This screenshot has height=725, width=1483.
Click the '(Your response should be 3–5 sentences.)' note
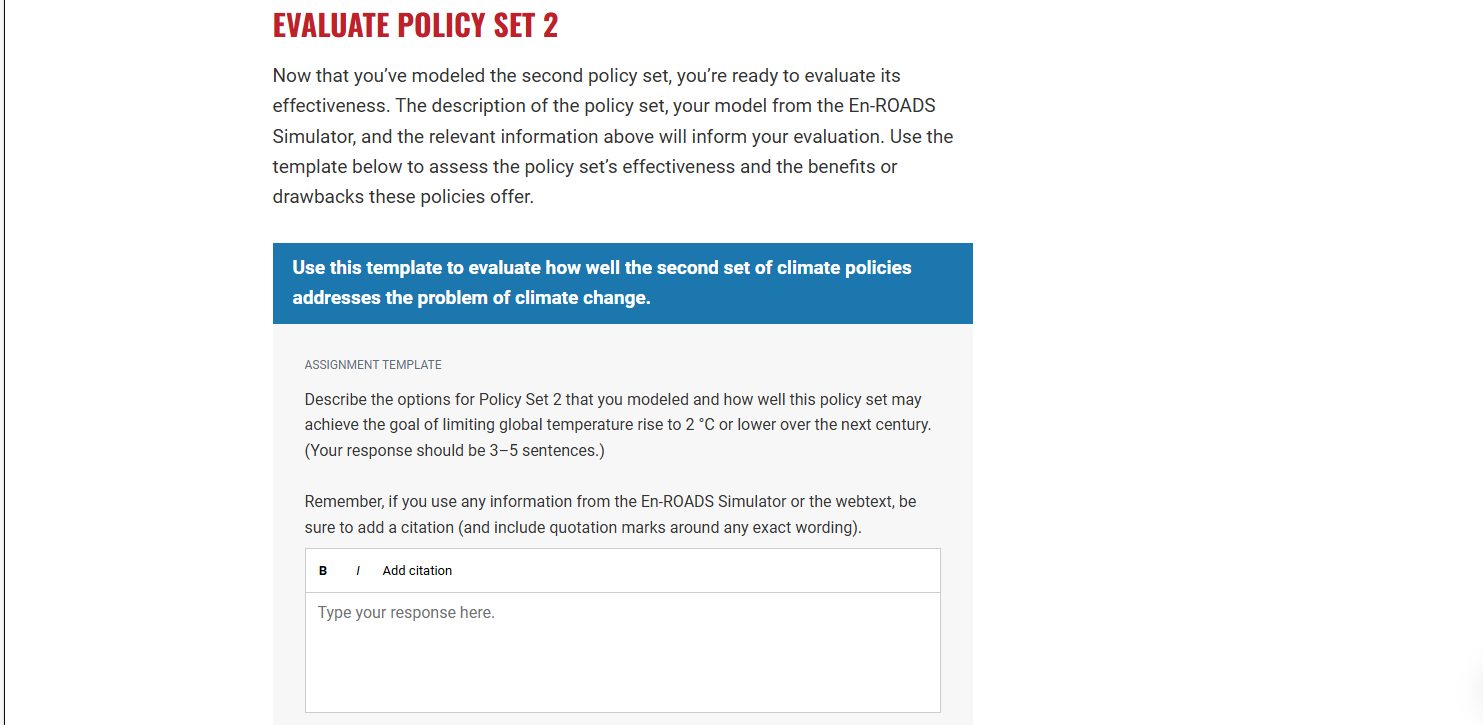click(455, 450)
